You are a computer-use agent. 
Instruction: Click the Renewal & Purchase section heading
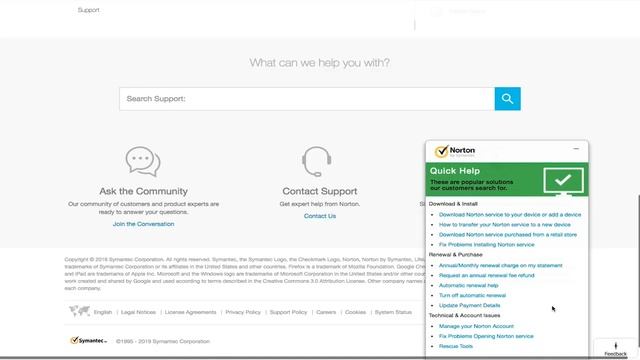pyautogui.click(x=456, y=255)
